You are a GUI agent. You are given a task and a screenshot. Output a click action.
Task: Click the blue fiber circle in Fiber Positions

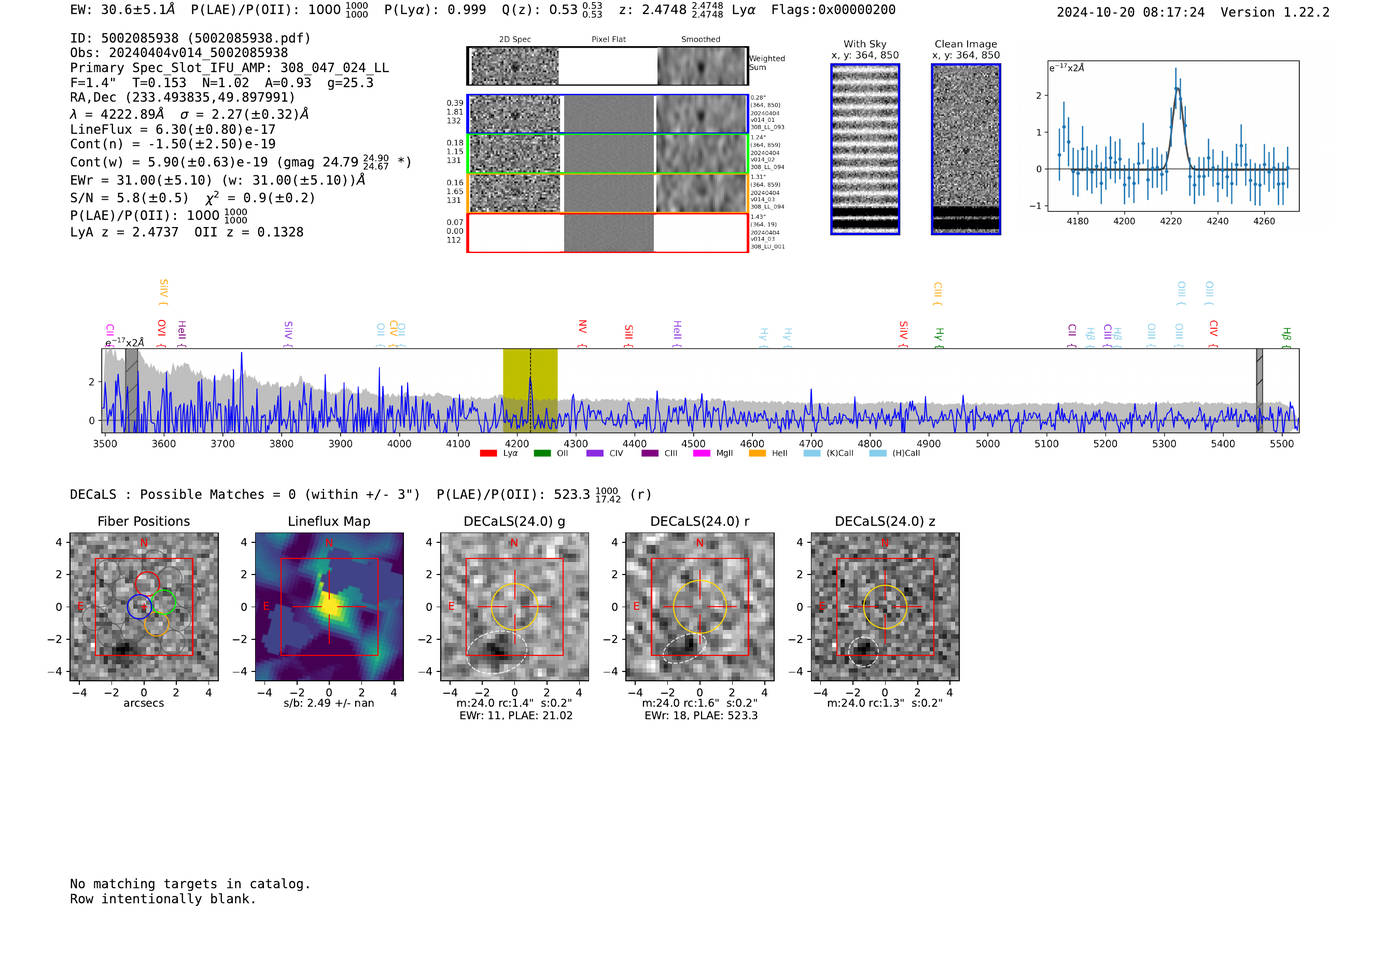point(139,606)
